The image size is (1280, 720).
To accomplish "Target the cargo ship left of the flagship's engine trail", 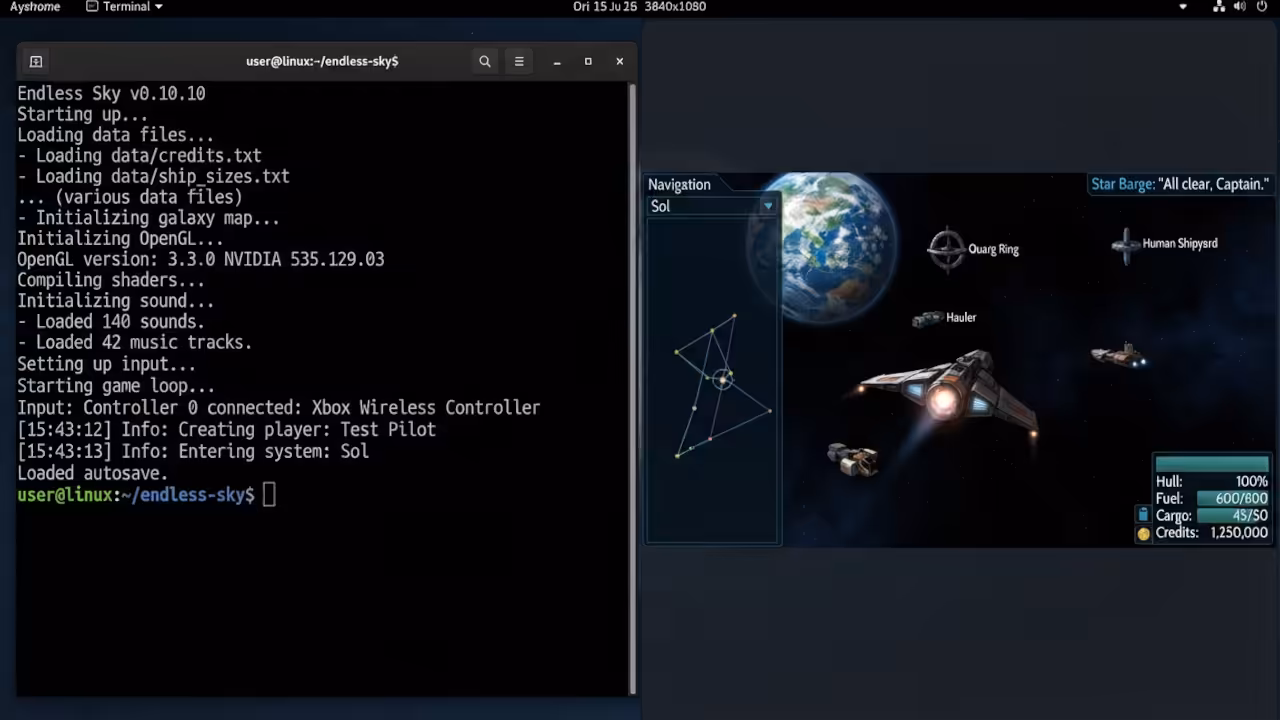I will 853,459.
